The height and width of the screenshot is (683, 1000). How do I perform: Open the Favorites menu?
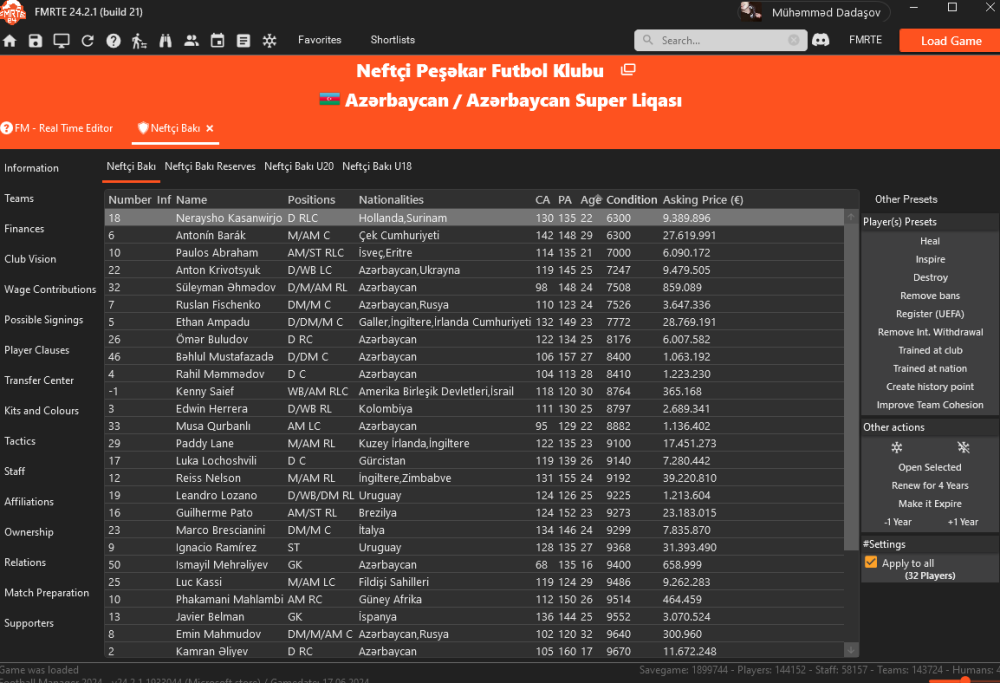coord(320,40)
